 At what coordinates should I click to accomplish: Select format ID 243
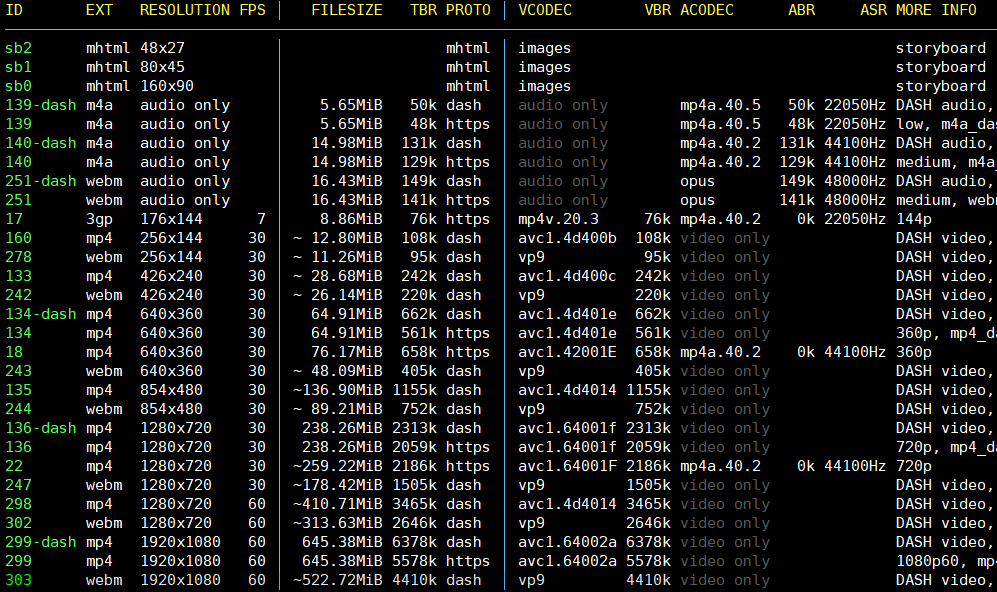(x=18, y=371)
